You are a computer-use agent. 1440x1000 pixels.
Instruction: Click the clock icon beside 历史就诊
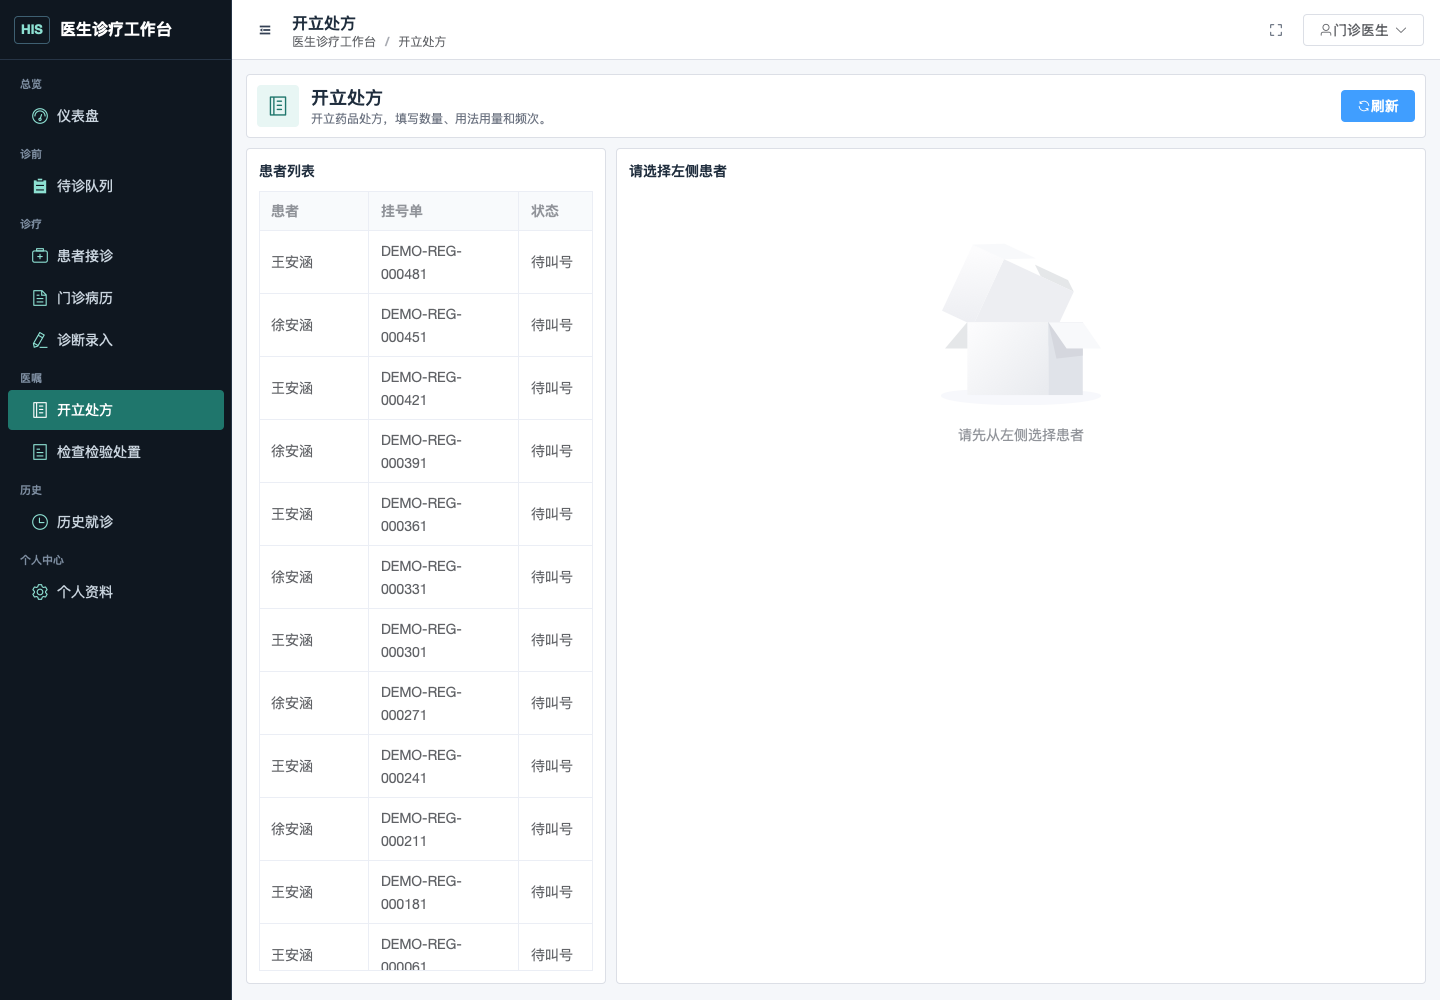tap(40, 522)
